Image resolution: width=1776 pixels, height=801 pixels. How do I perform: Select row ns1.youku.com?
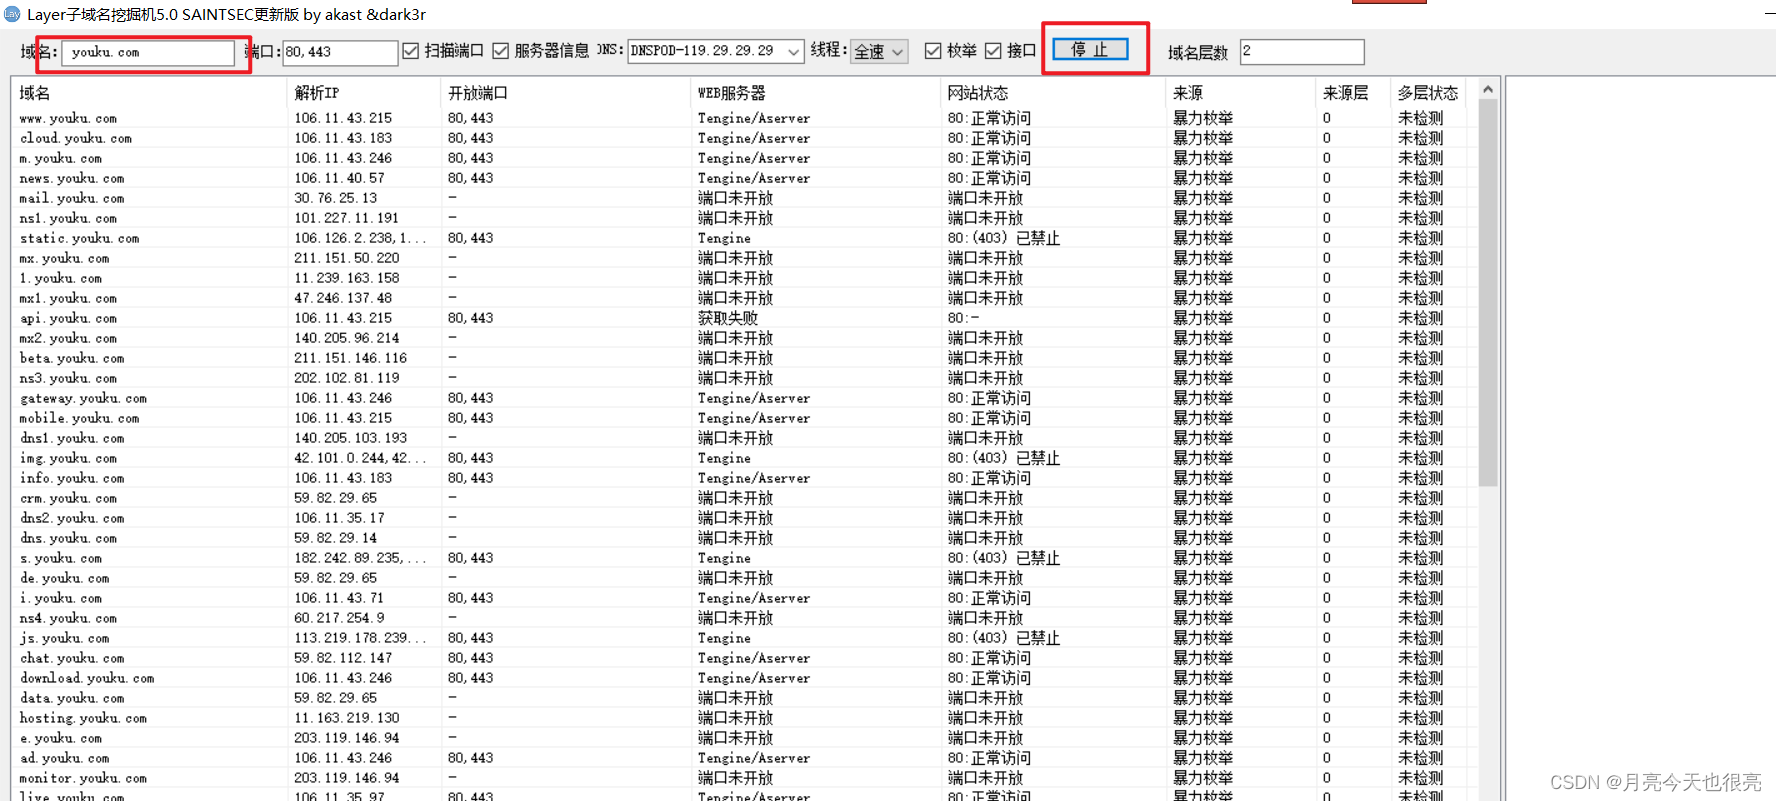[745, 218]
